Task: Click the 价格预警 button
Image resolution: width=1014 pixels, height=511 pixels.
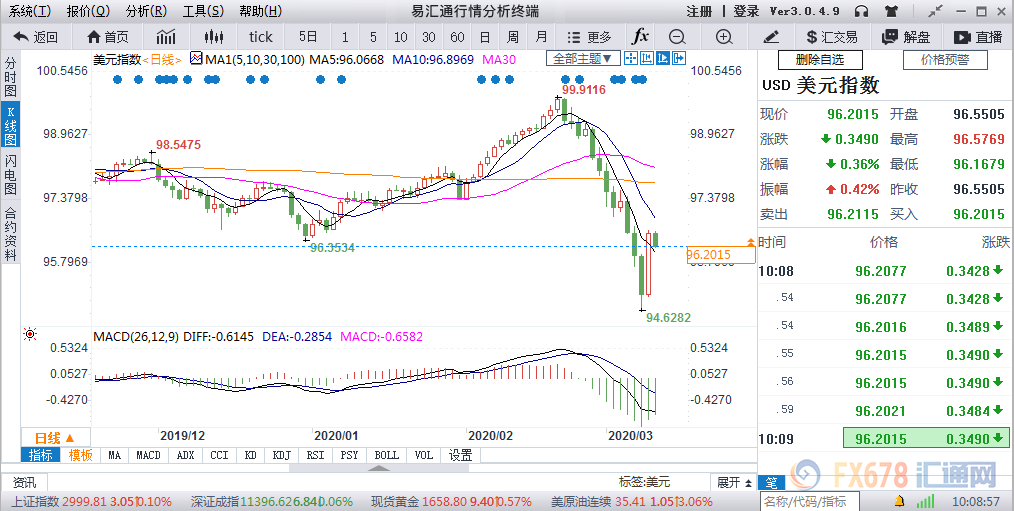Action: (x=945, y=60)
